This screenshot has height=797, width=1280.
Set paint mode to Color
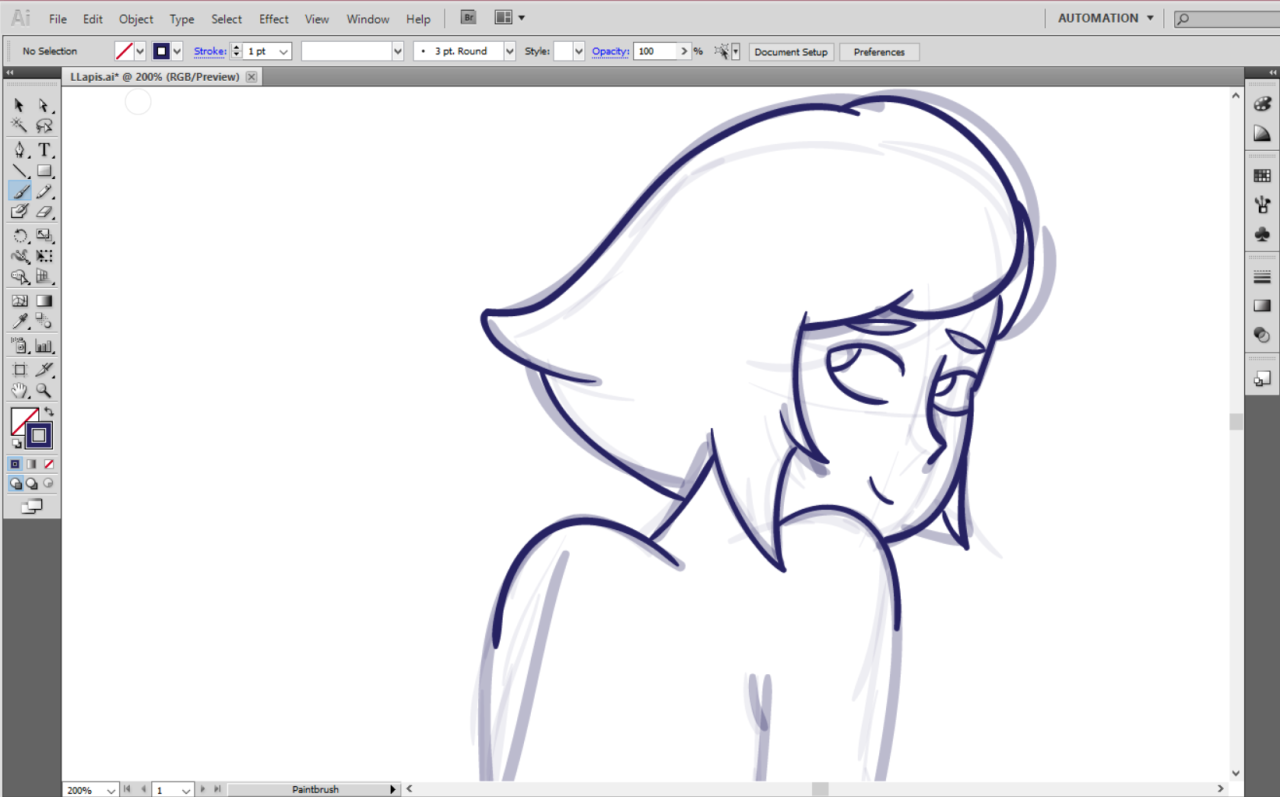point(16,464)
